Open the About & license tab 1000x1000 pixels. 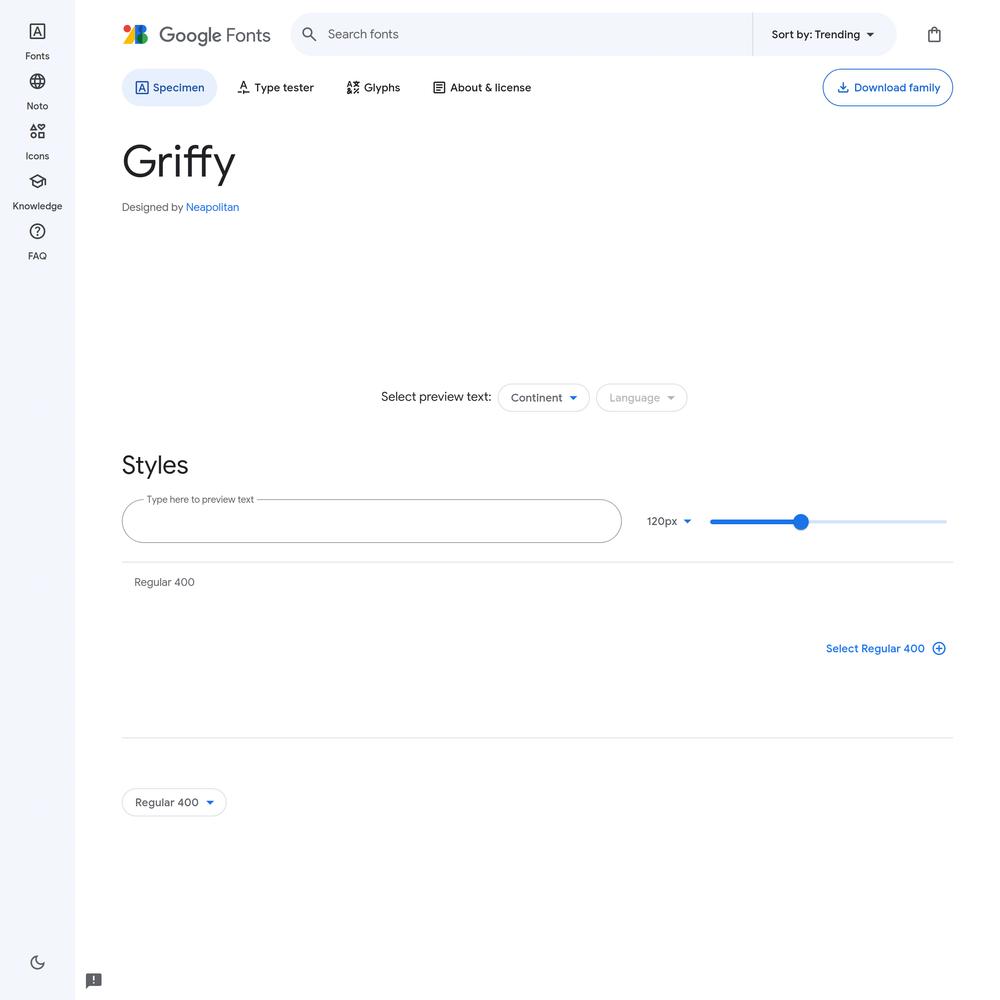(482, 87)
